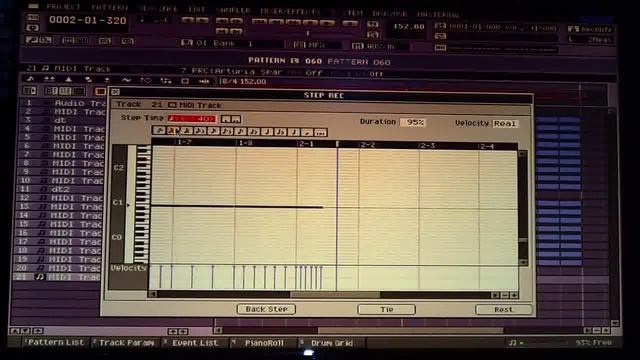This screenshot has width=640, height=360.
Task: Click measure marker 2-1 in ruler
Action: coord(306,144)
